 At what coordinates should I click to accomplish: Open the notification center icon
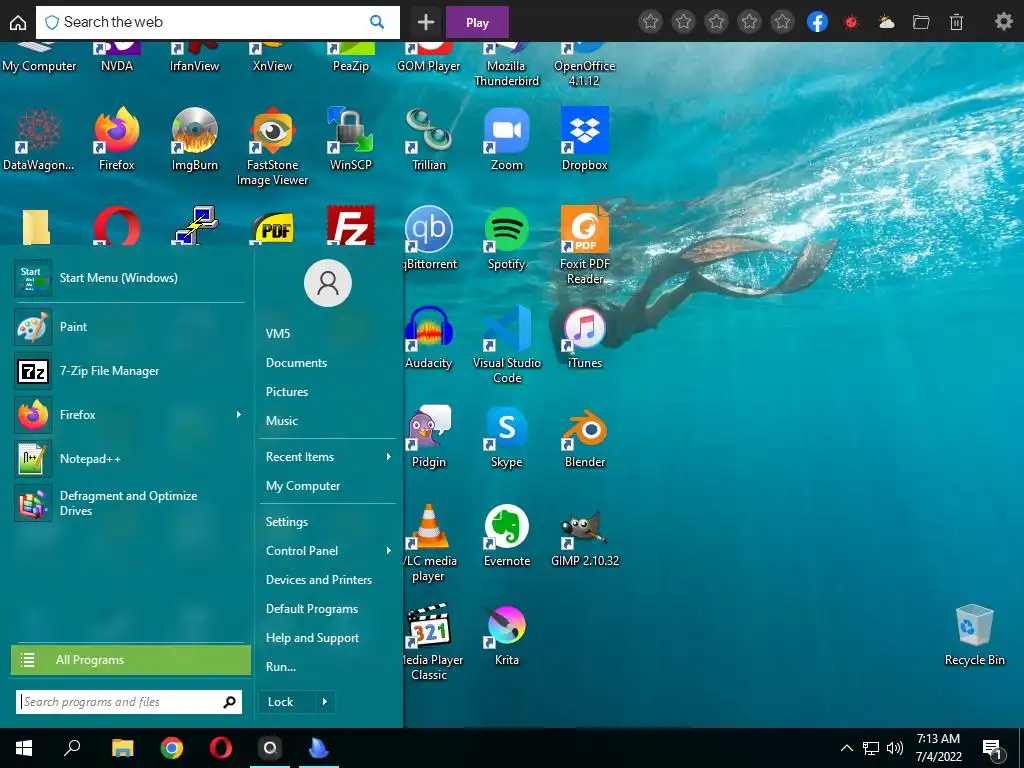992,749
